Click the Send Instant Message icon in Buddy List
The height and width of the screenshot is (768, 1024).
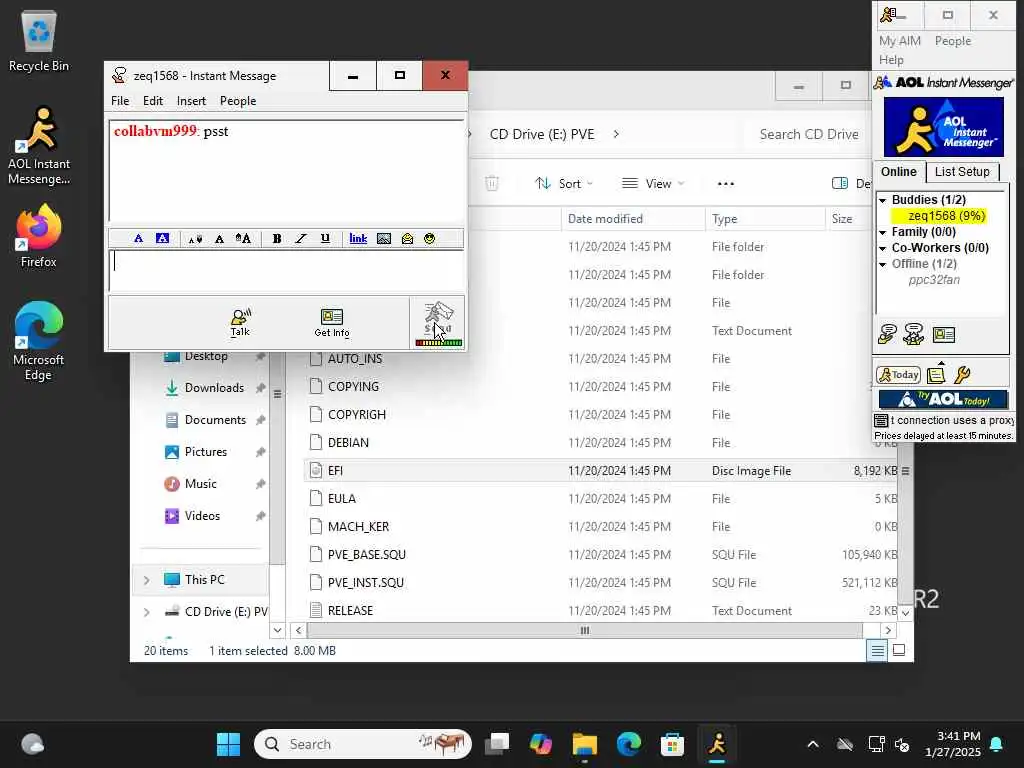point(887,334)
